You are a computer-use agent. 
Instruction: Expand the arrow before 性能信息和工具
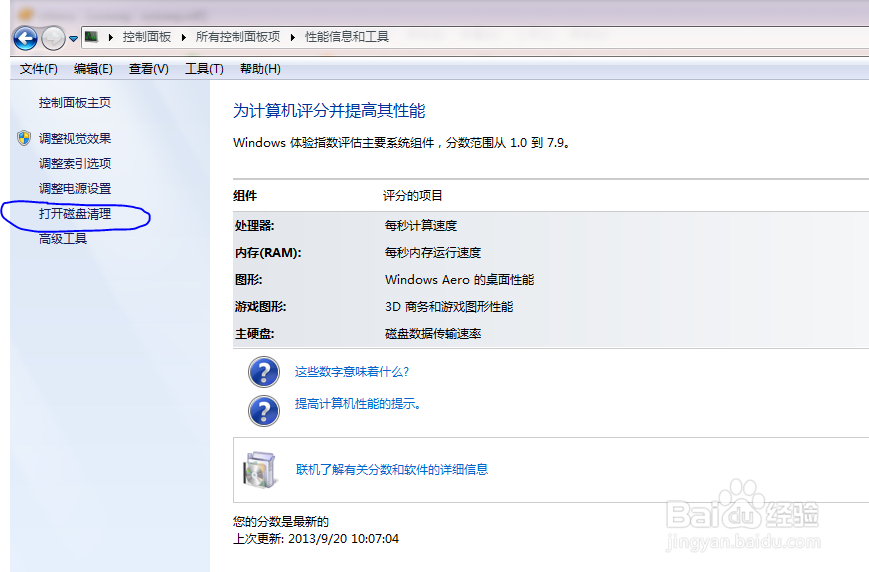[x=293, y=37]
